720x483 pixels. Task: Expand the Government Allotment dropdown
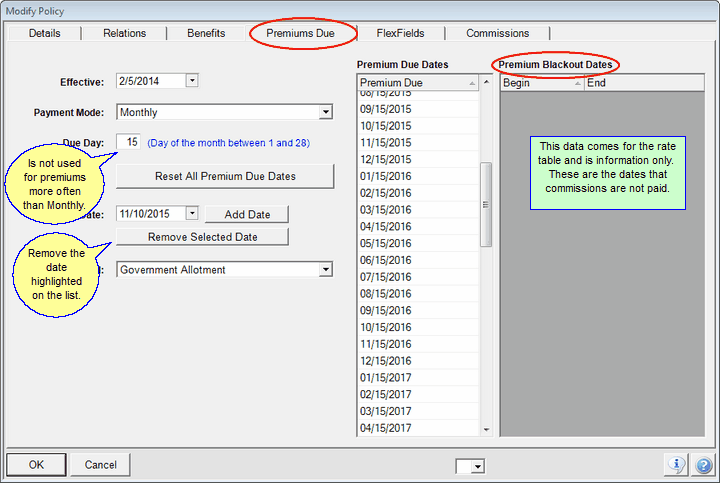click(x=326, y=269)
